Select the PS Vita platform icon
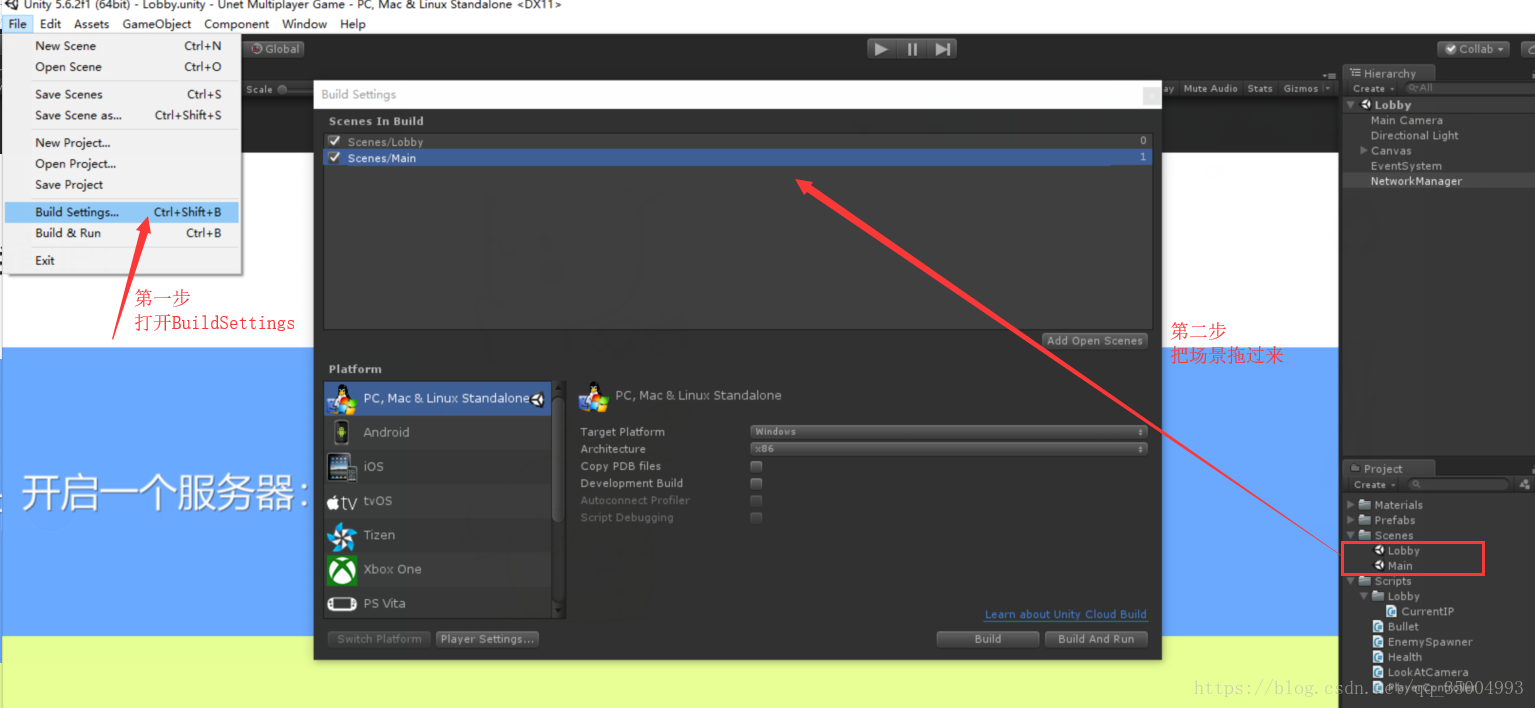1535x708 pixels. tap(342, 603)
